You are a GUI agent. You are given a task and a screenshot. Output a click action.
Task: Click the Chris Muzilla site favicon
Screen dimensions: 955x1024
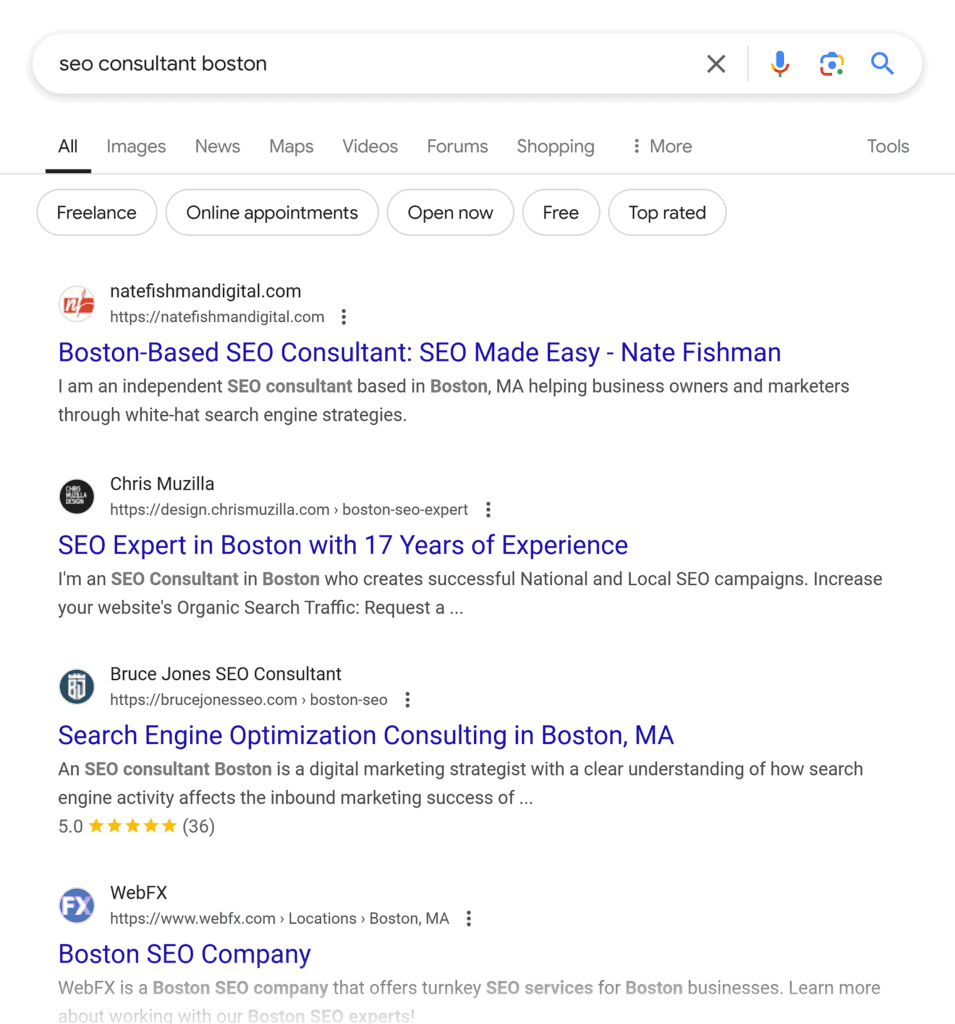tap(77, 496)
